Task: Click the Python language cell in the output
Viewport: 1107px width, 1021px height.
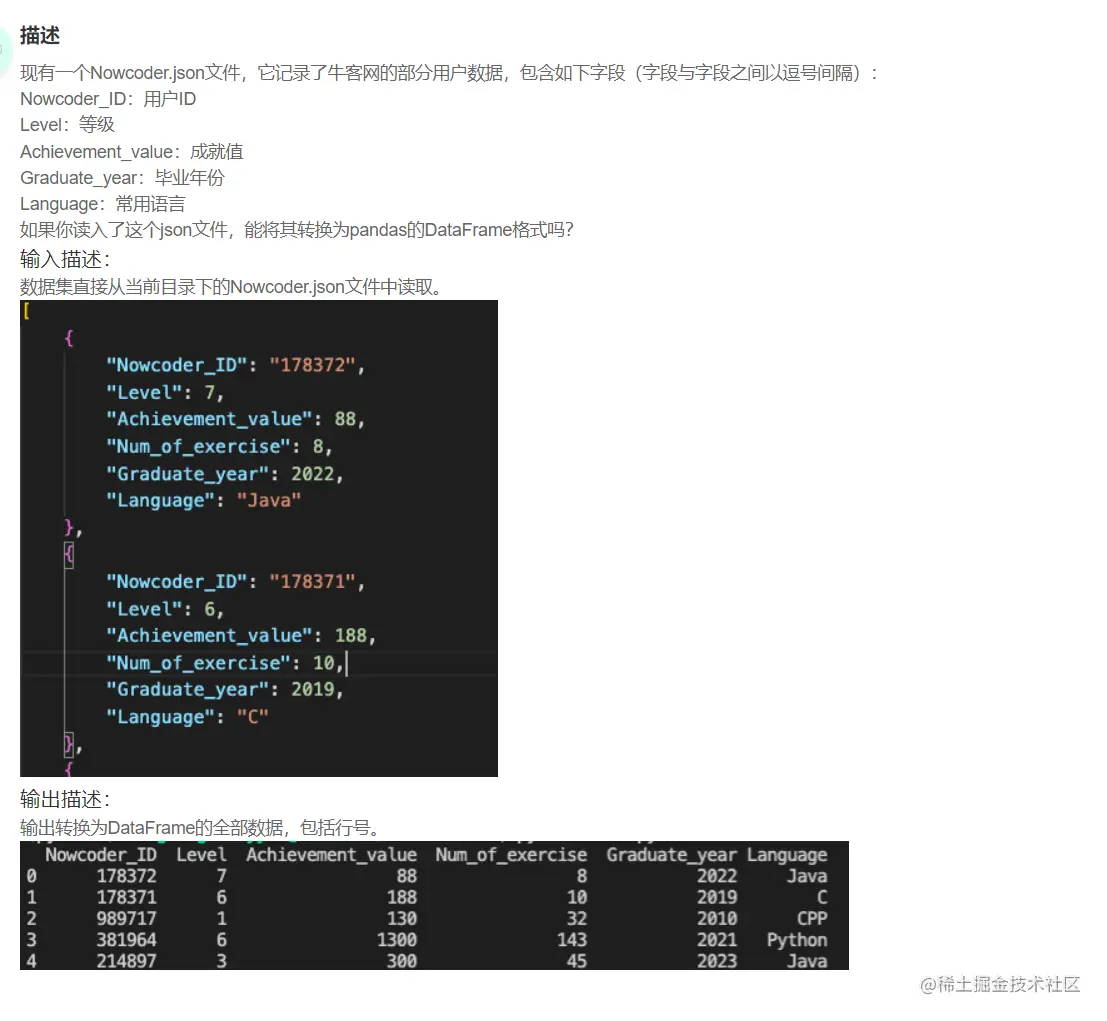Action: [x=797, y=940]
